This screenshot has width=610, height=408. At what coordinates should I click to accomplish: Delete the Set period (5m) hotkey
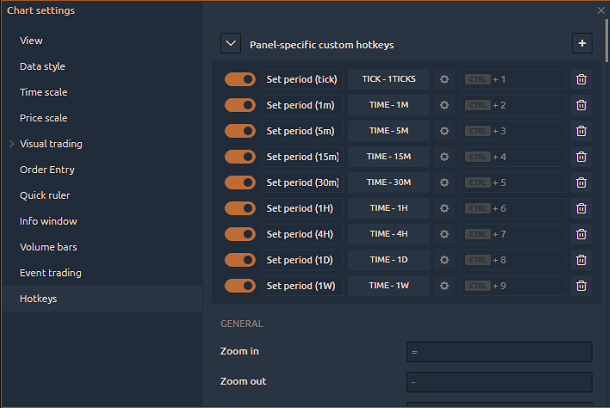point(581,131)
